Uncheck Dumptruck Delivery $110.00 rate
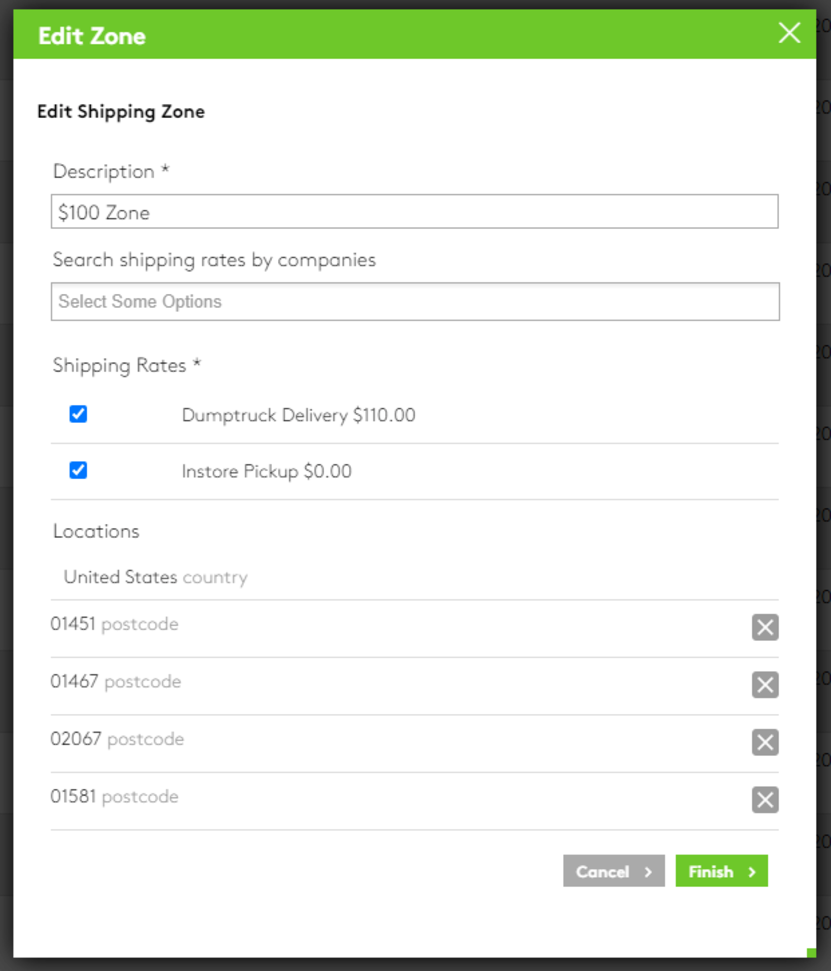Image resolution: width=831 pixels, height=971 pixels. [78, 414]
